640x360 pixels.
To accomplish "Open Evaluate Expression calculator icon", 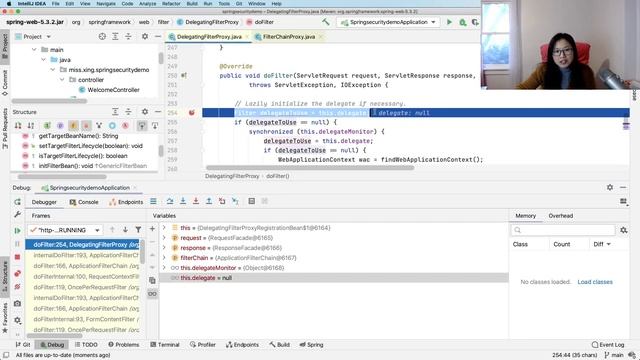I will click(x=251, y=201).
